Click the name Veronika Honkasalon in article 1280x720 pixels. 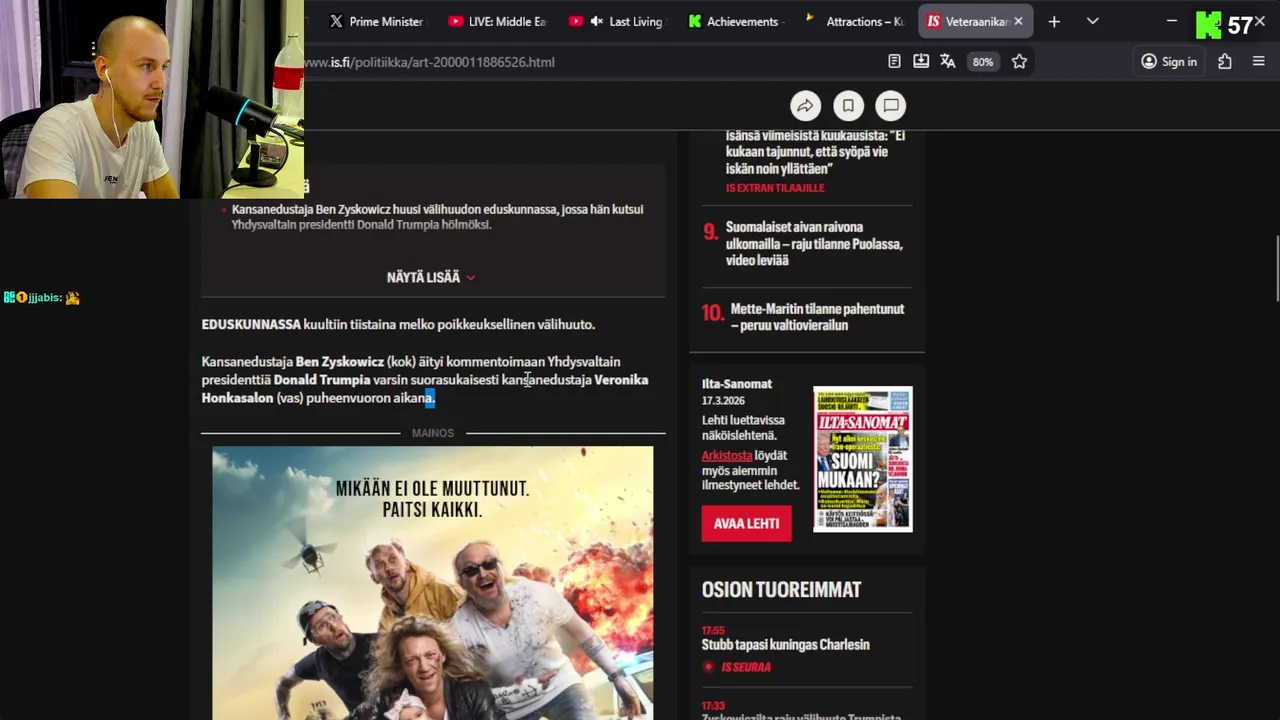[425, 389]
